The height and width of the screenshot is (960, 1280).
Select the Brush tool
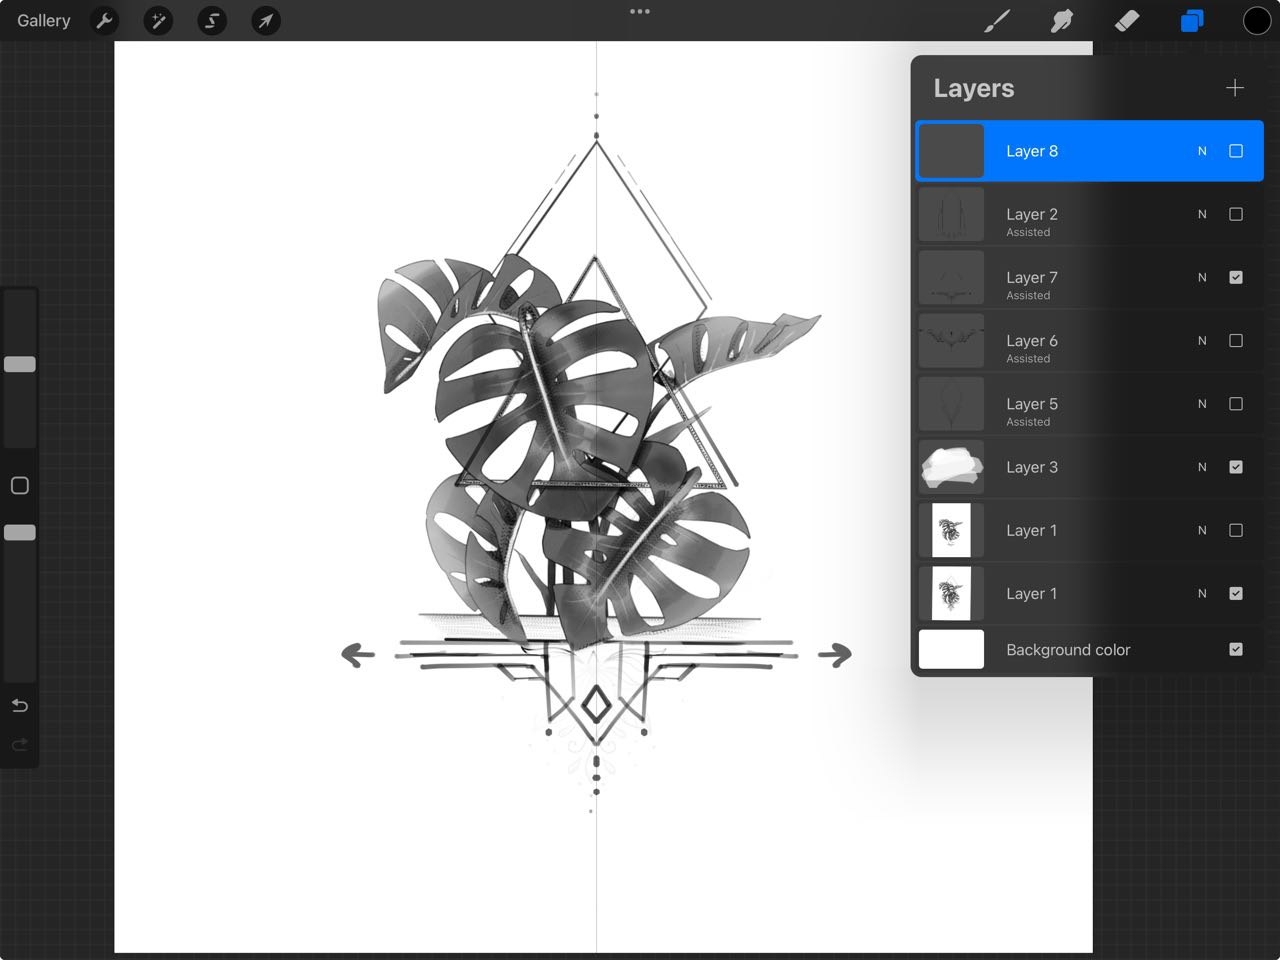pos(997,21)
